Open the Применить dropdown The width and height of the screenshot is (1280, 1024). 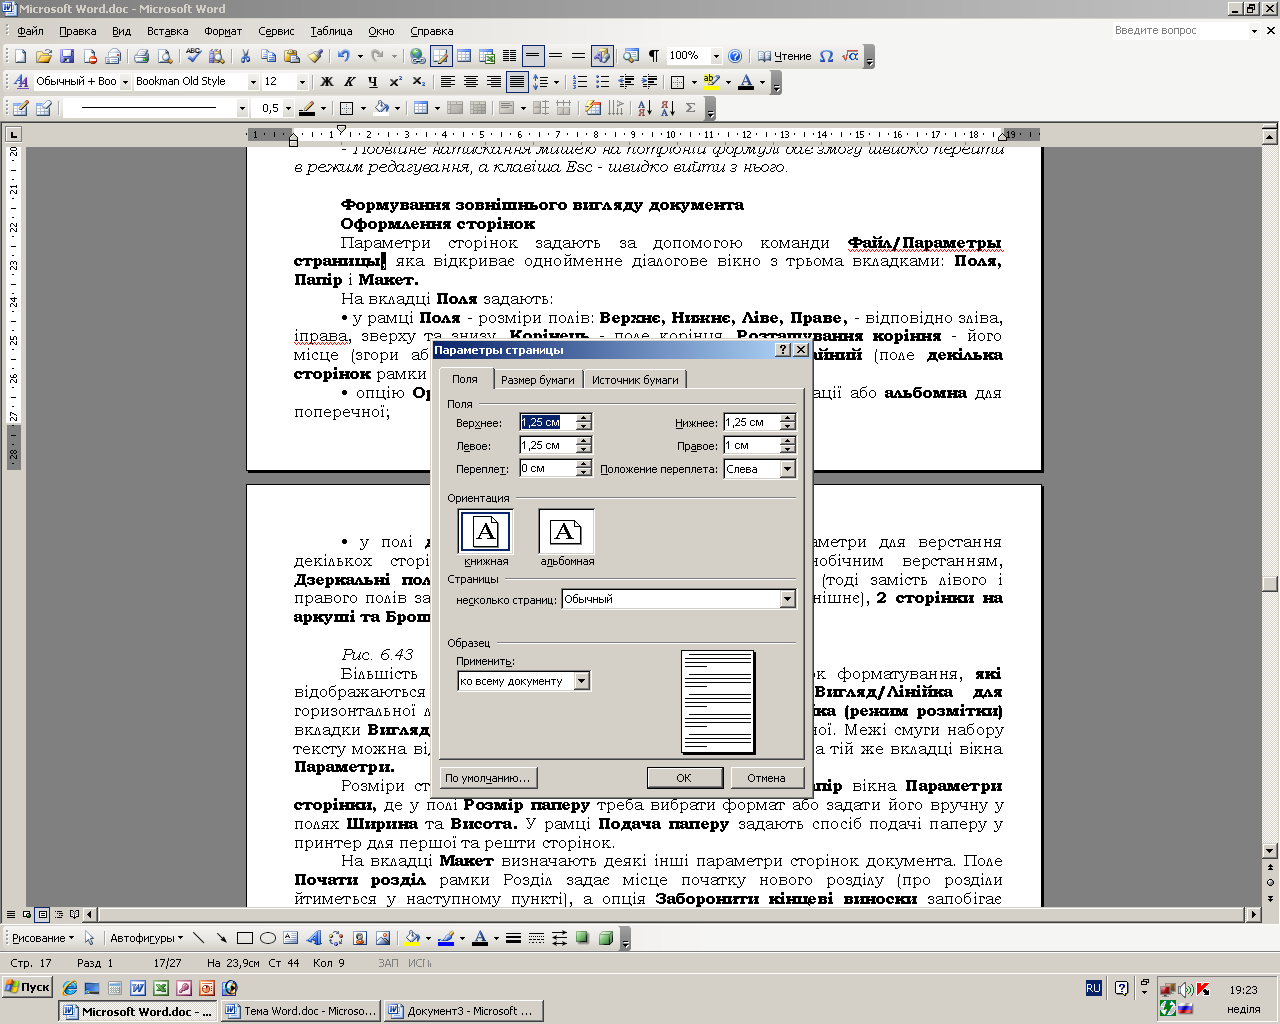pyautogui.click(x=582, y=681)
